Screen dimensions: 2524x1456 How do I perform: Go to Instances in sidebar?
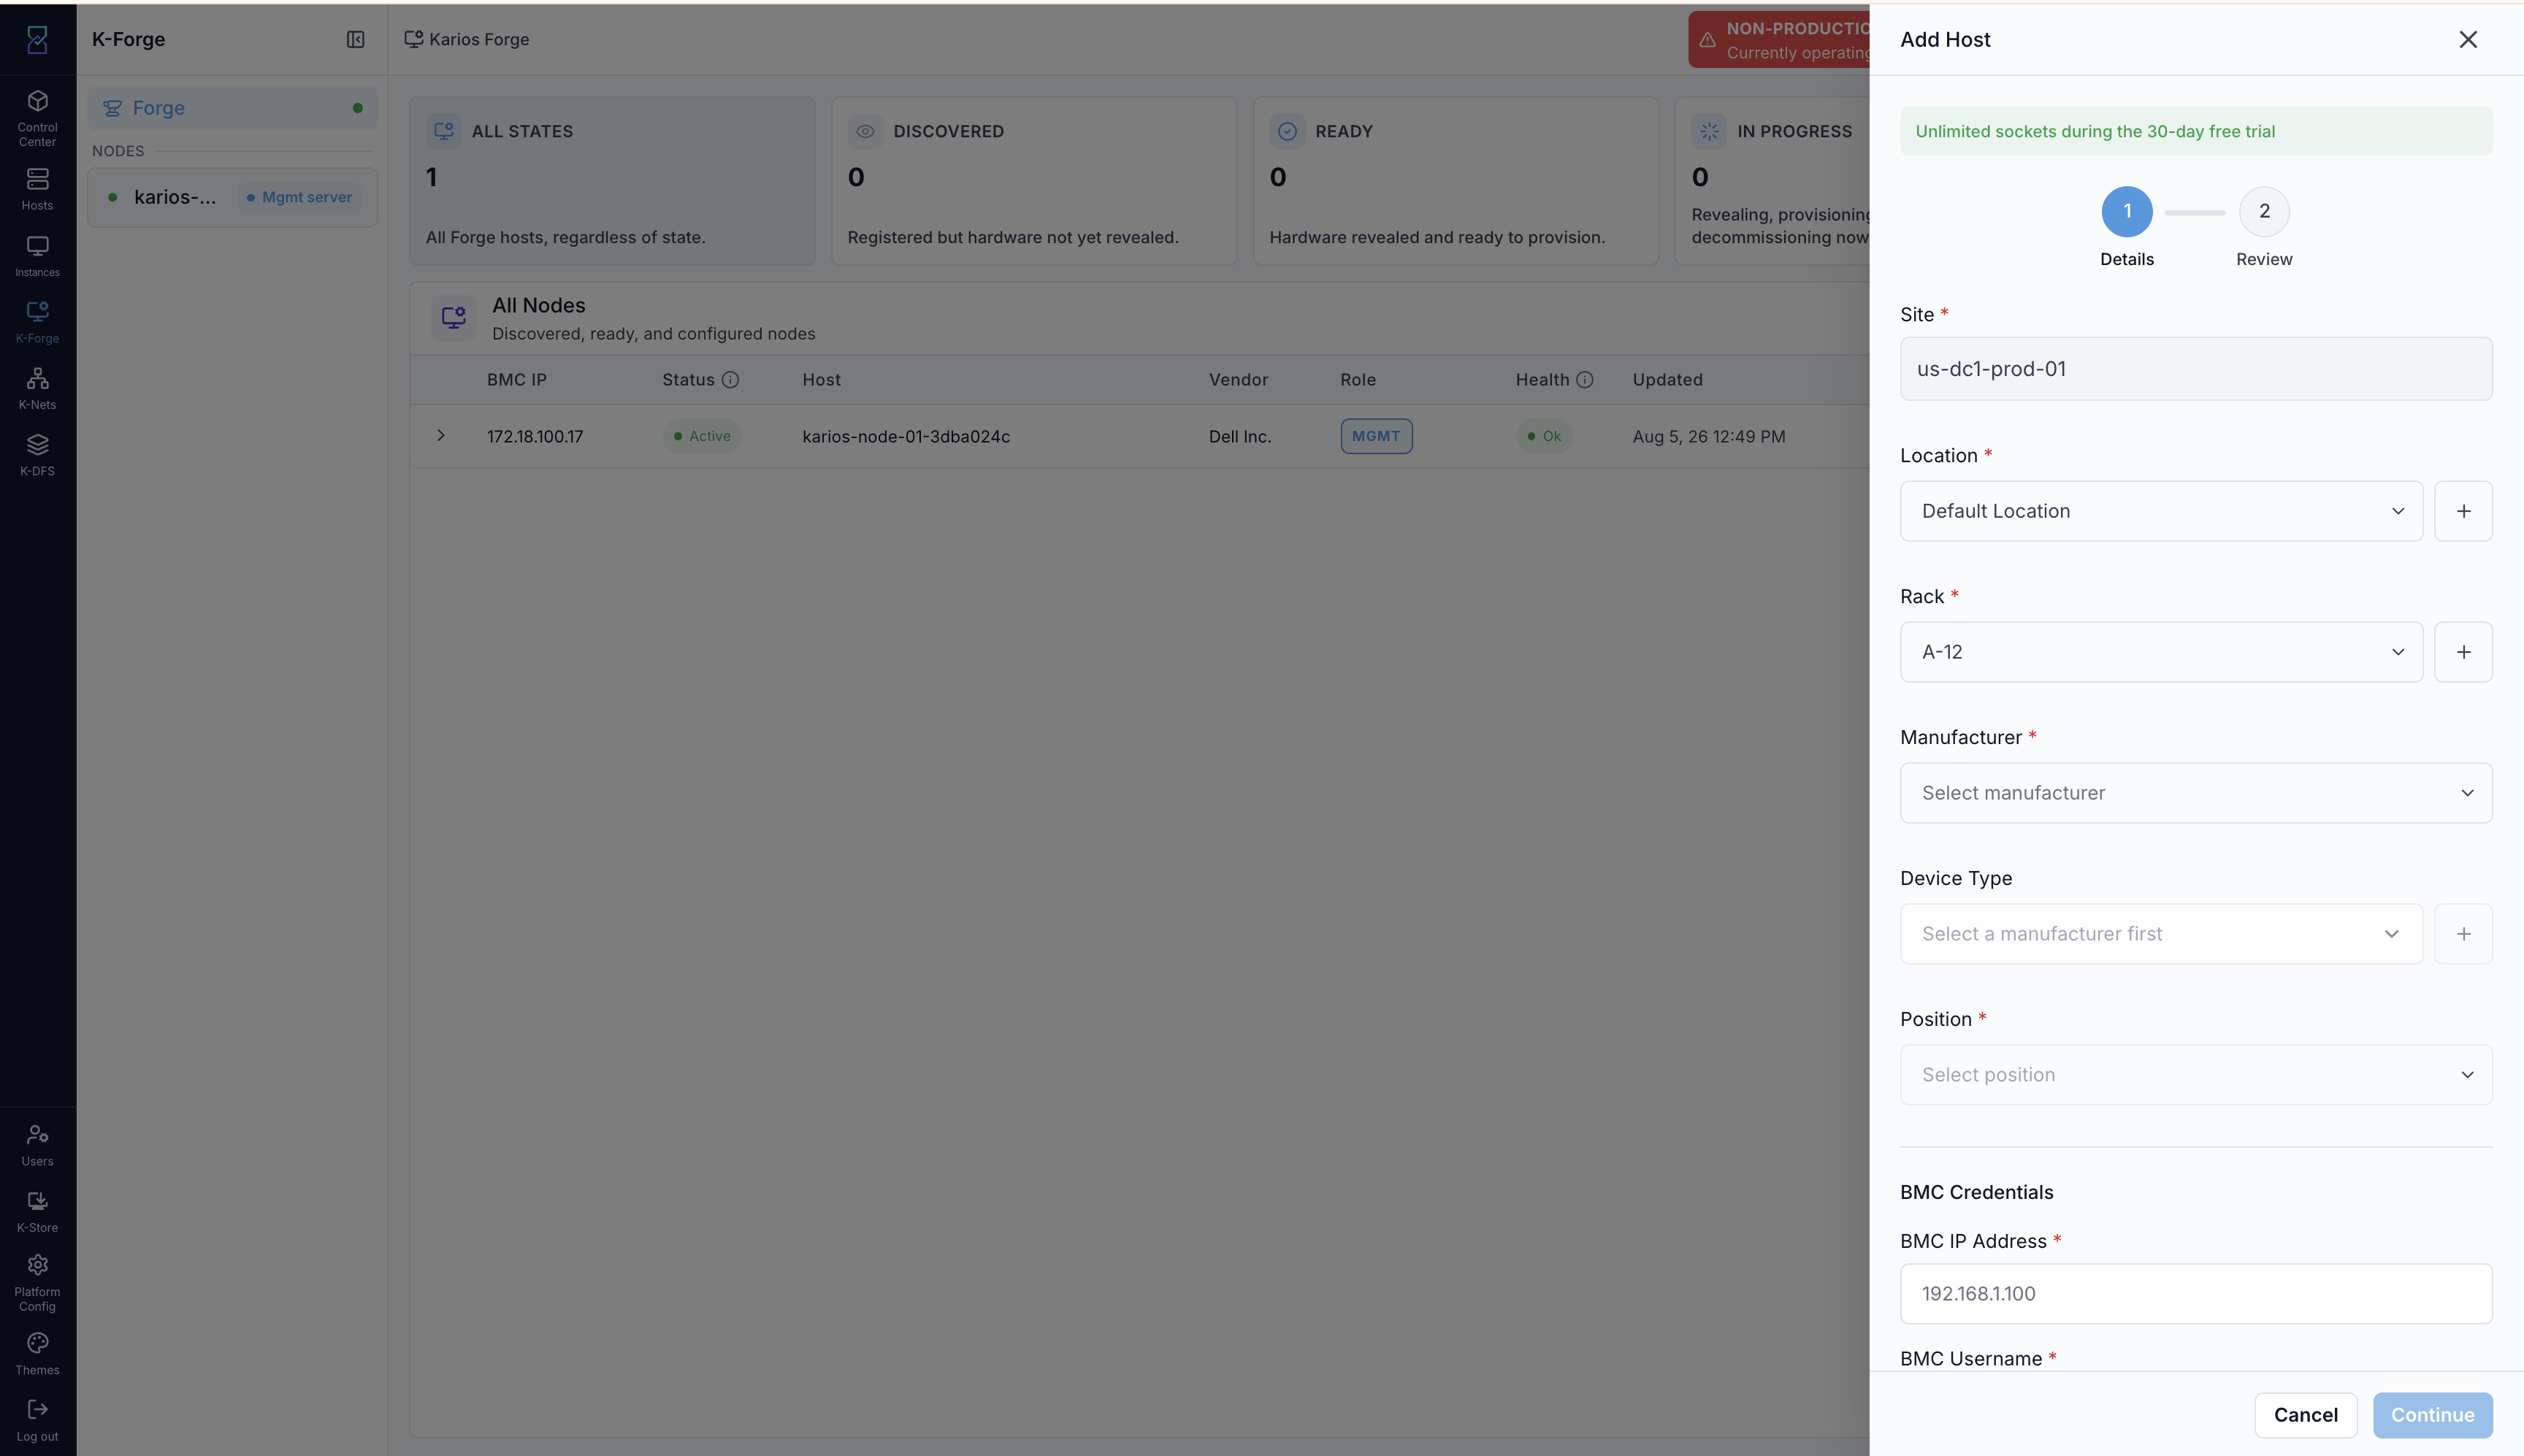tap(37, 256)
